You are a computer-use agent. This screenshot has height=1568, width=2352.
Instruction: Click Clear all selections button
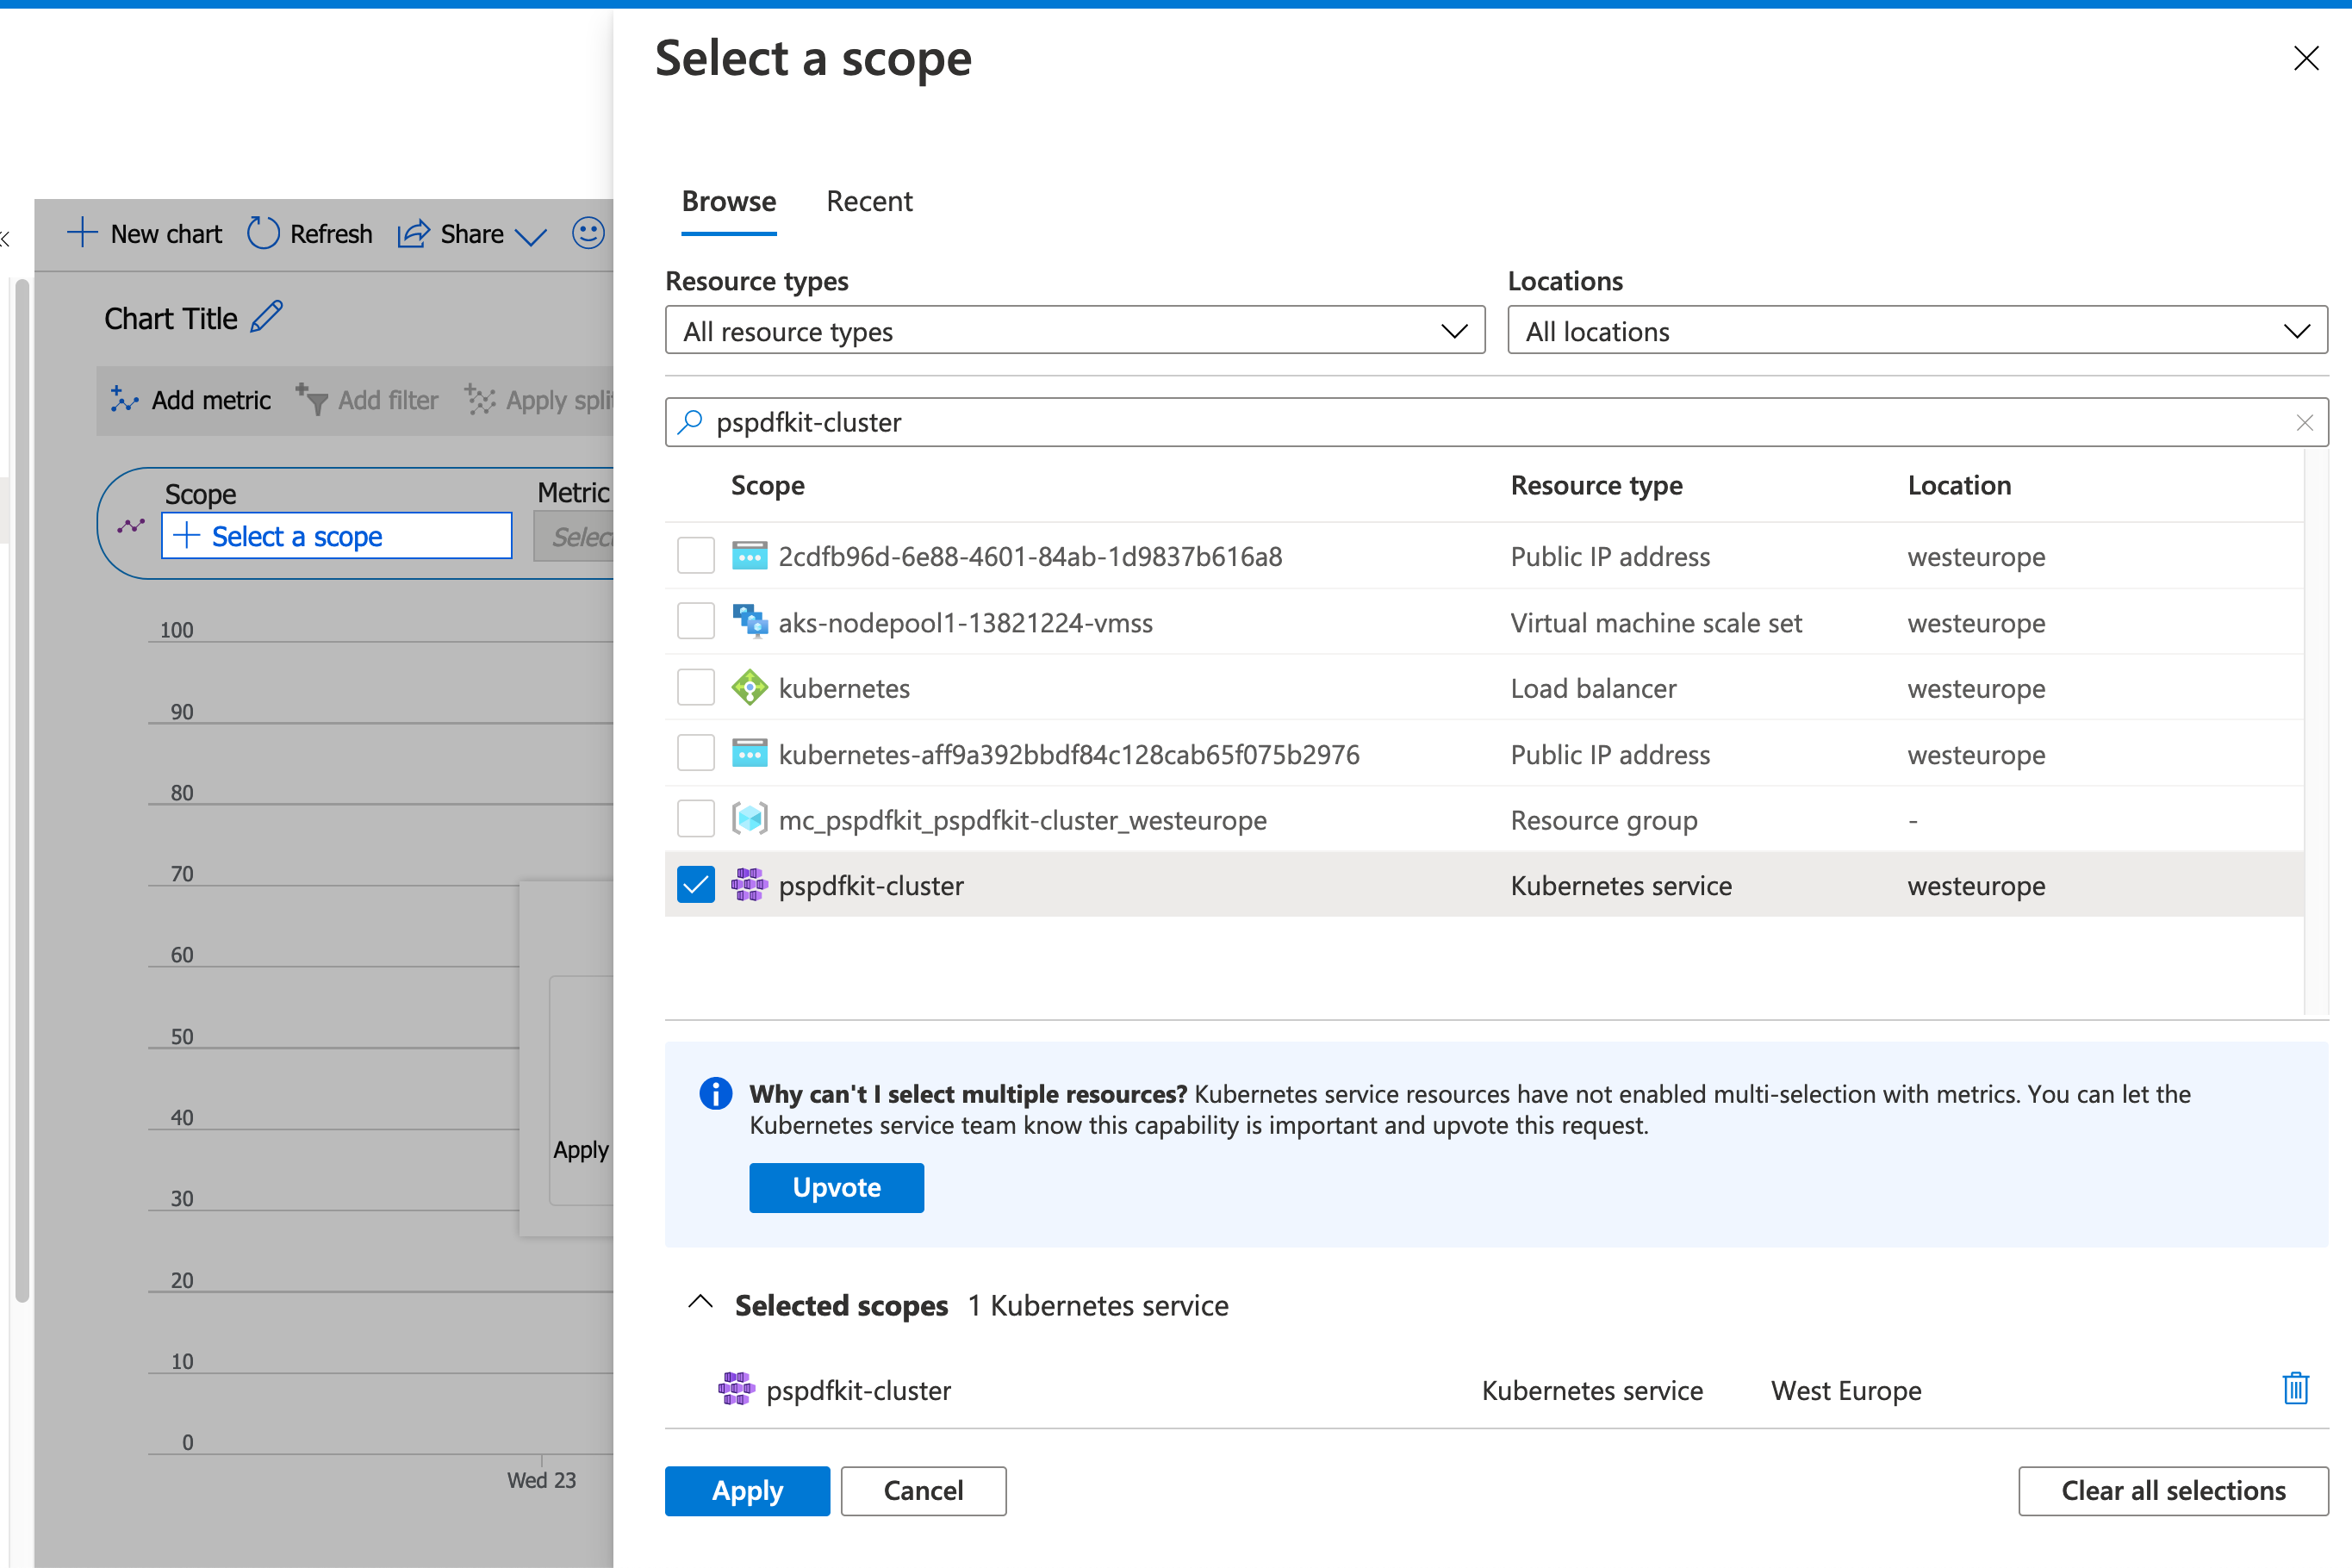[x=2173, y=1491]
